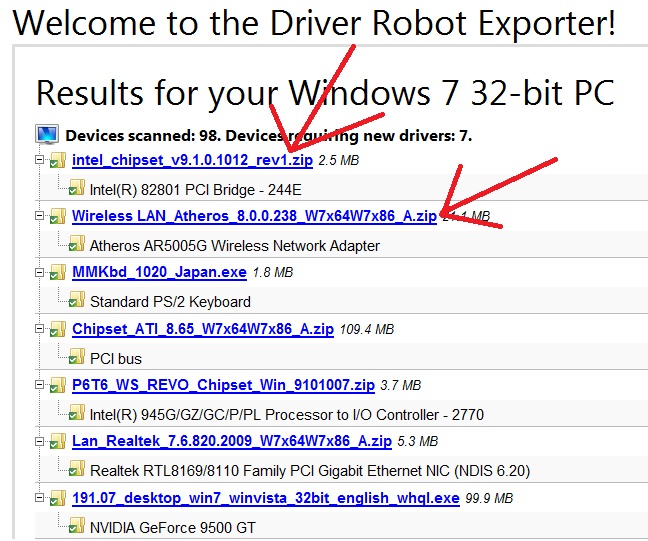Download P6T6_WS_REVO_Chipset_Win_9101007.zip
648x541 pixels.
click(x=223, y=385)
